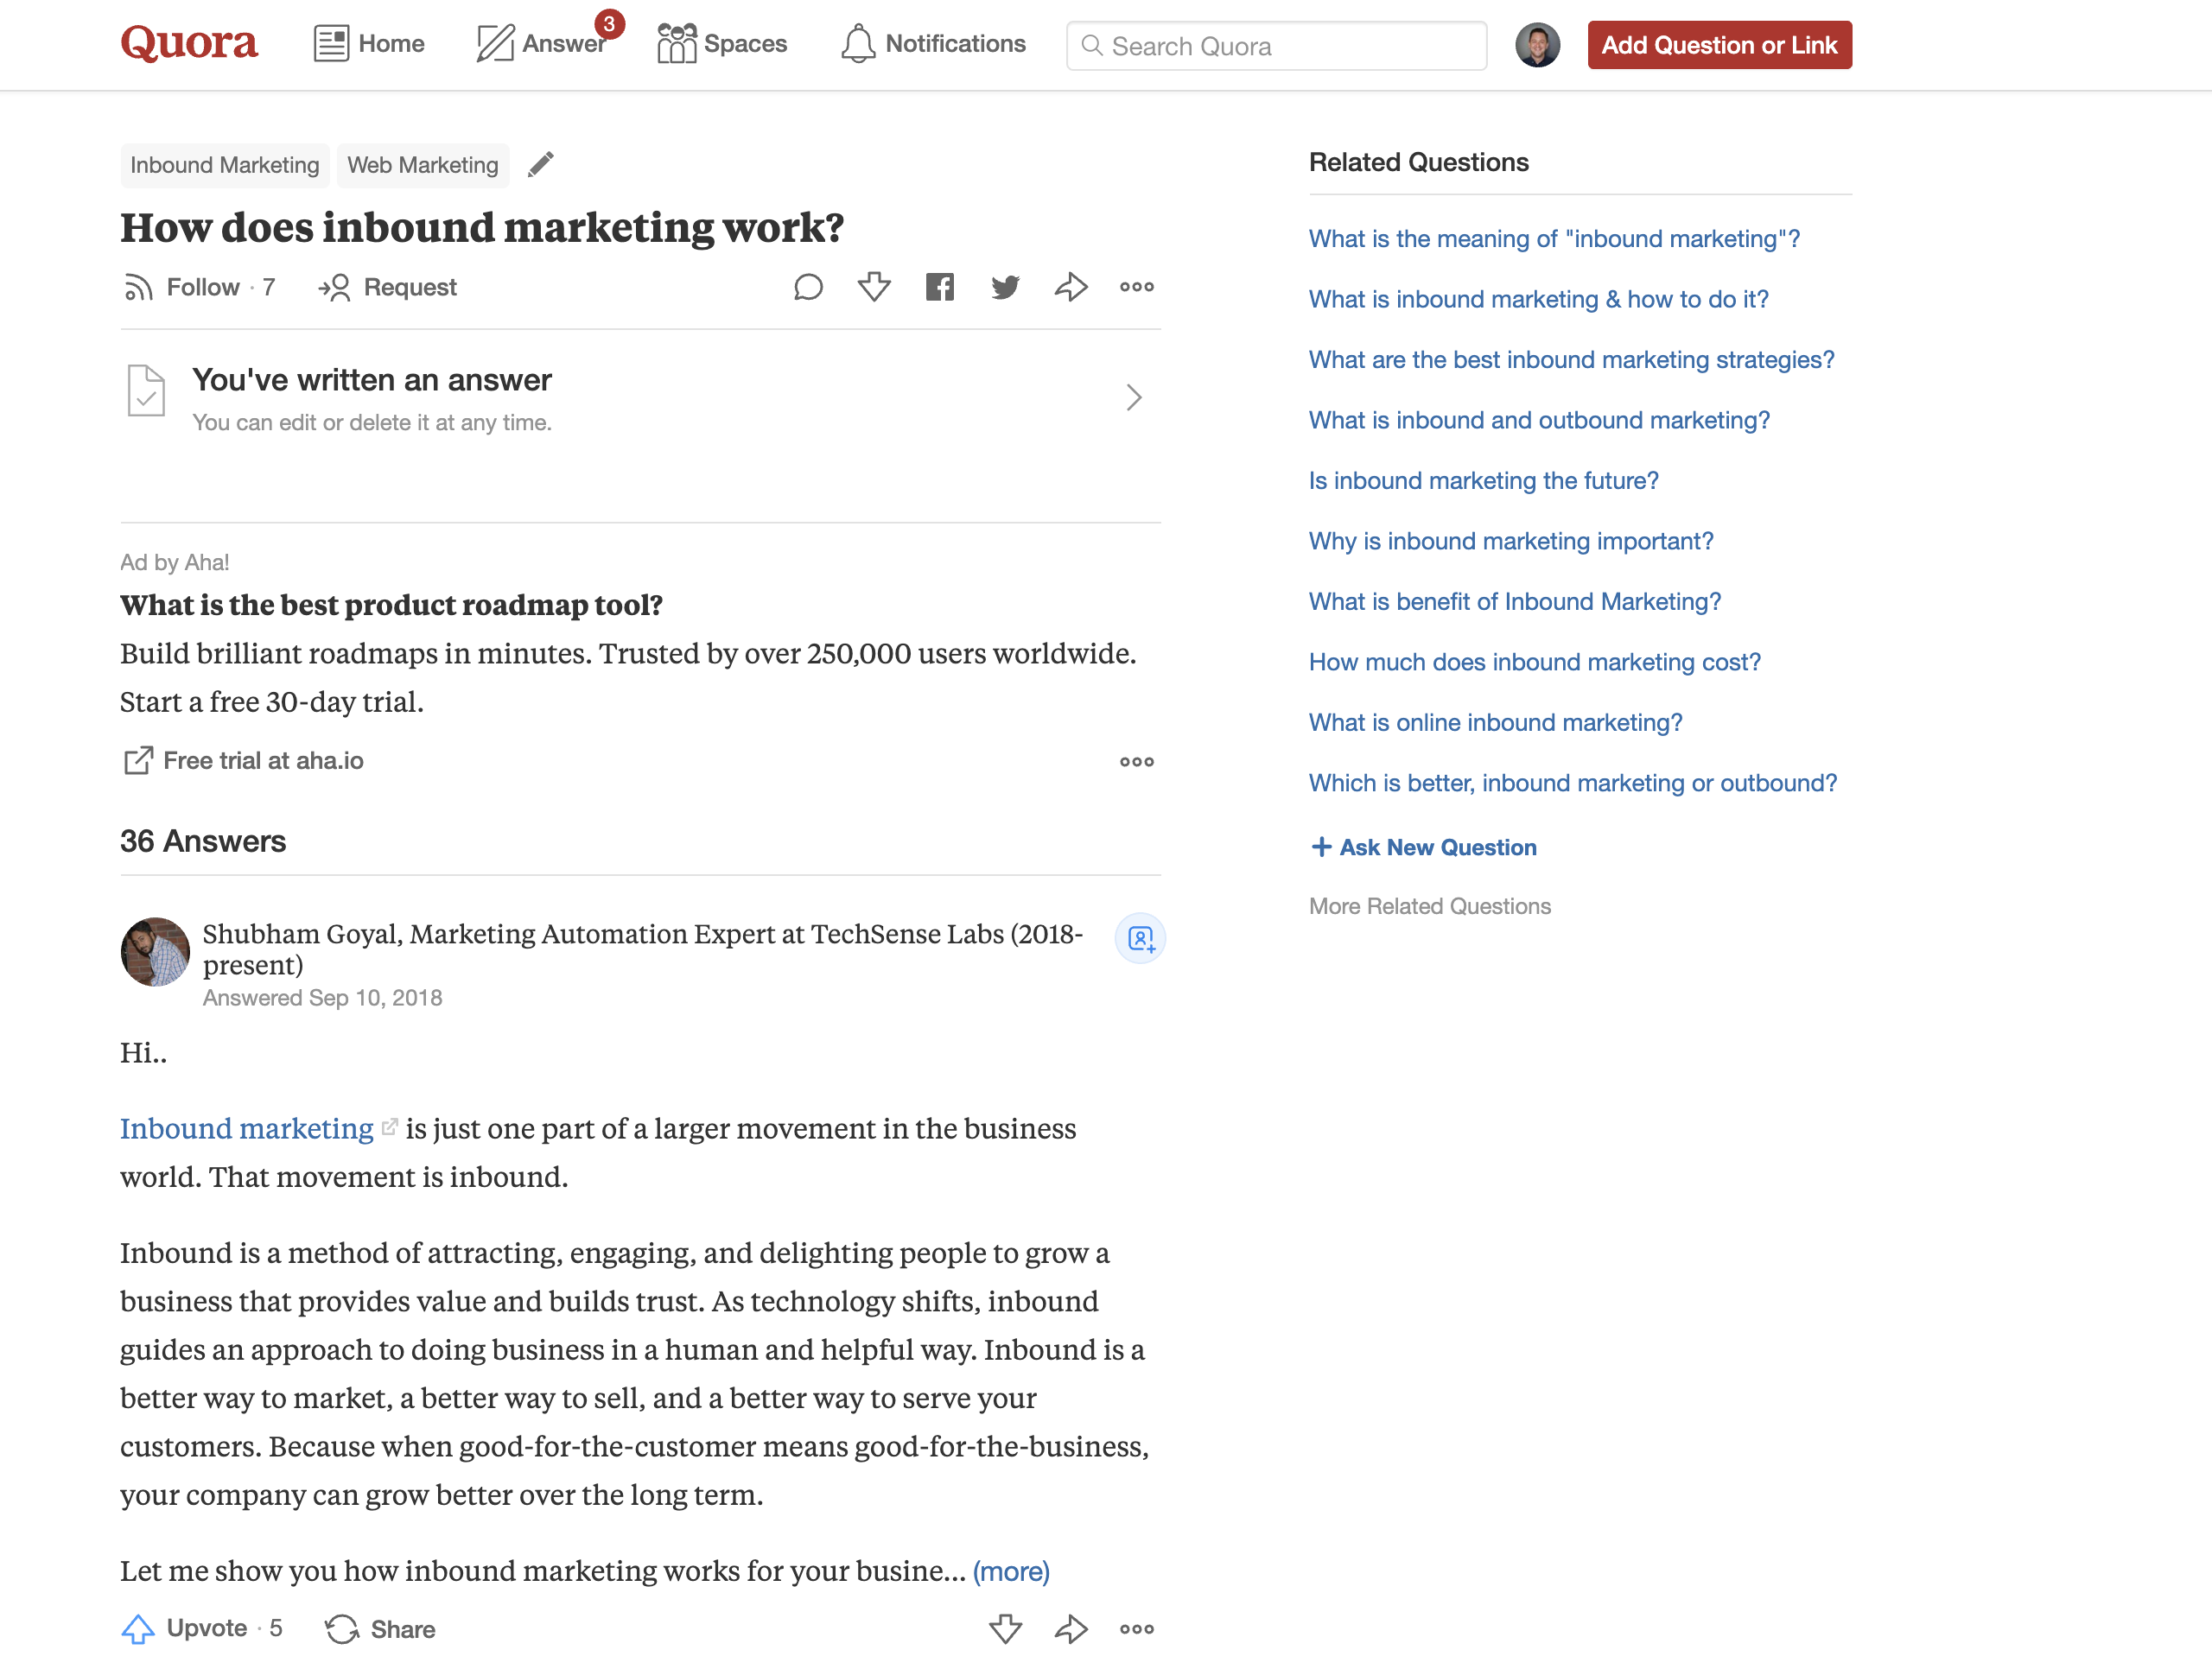Open the Notifications tab
The height and width of the screenshot is (1669, 2212).
pyautogui.click(x=933, y=44)
